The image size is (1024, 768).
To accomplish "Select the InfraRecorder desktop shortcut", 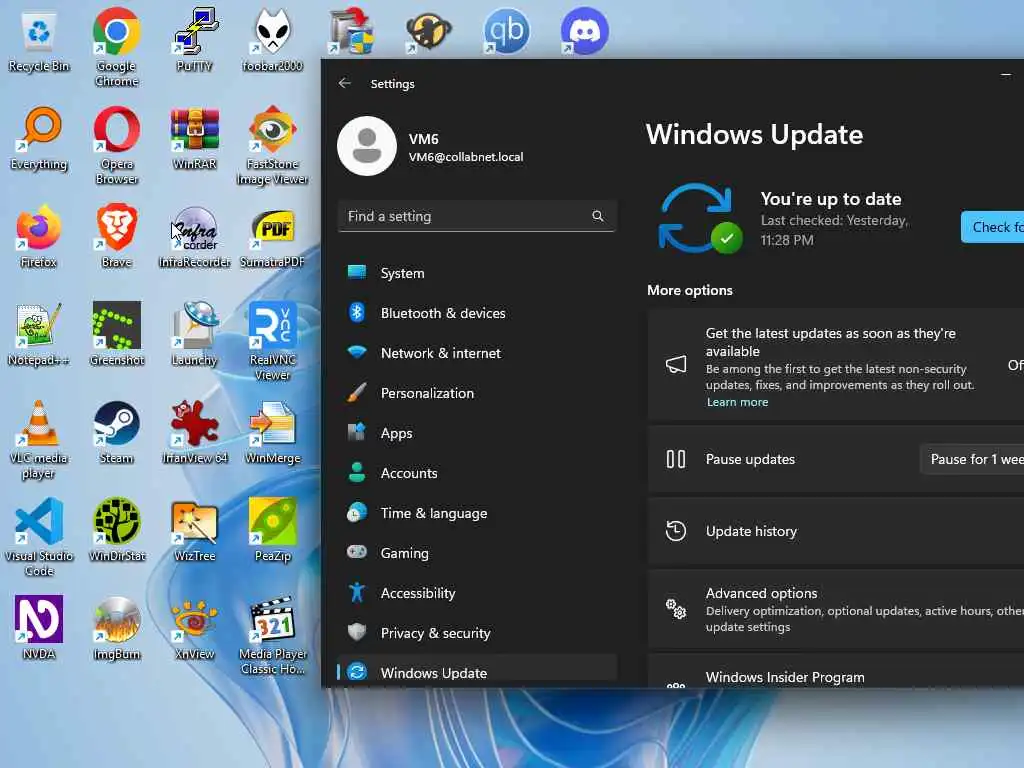I will point(194,237).
